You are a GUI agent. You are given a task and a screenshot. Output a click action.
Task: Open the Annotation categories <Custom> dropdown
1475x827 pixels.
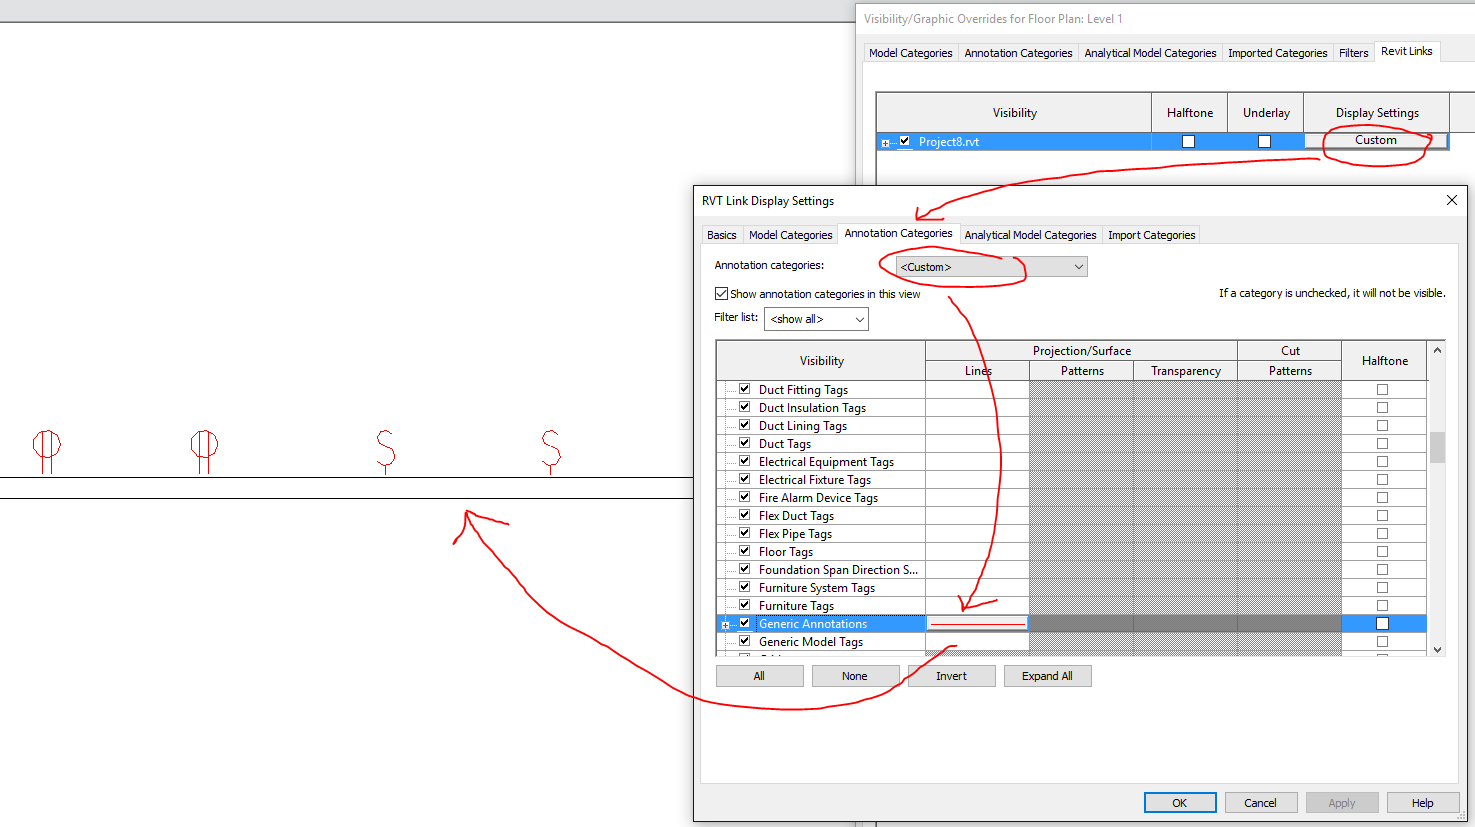pos(991,267)
